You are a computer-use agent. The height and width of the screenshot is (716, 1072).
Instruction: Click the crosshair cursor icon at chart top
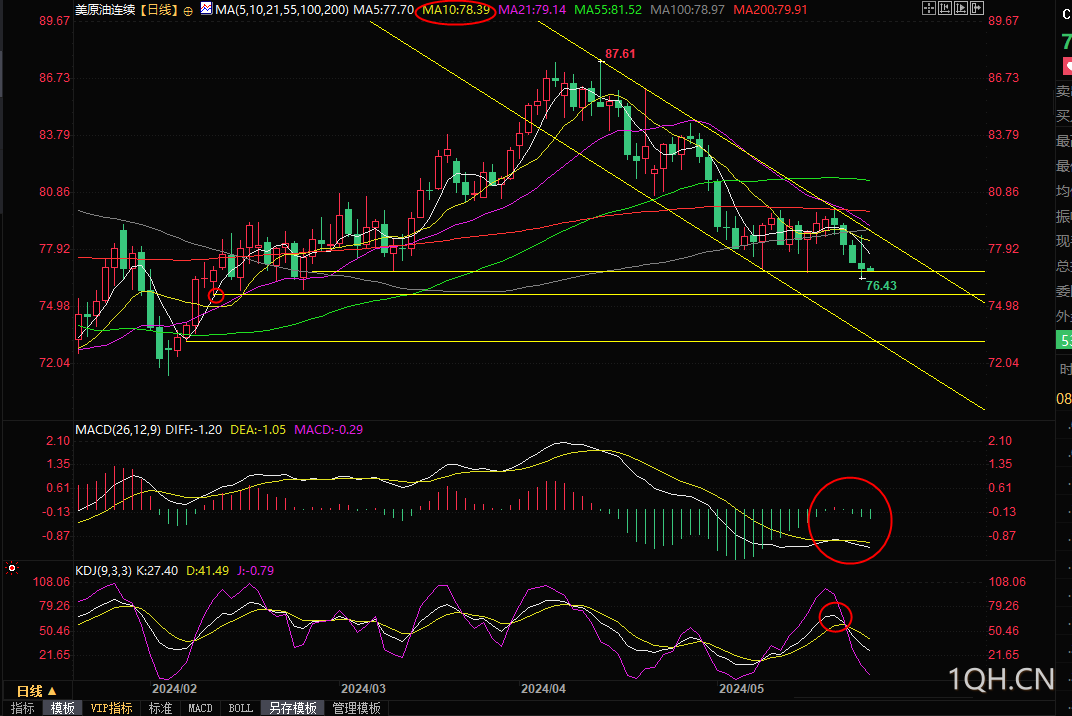(929, 8)
